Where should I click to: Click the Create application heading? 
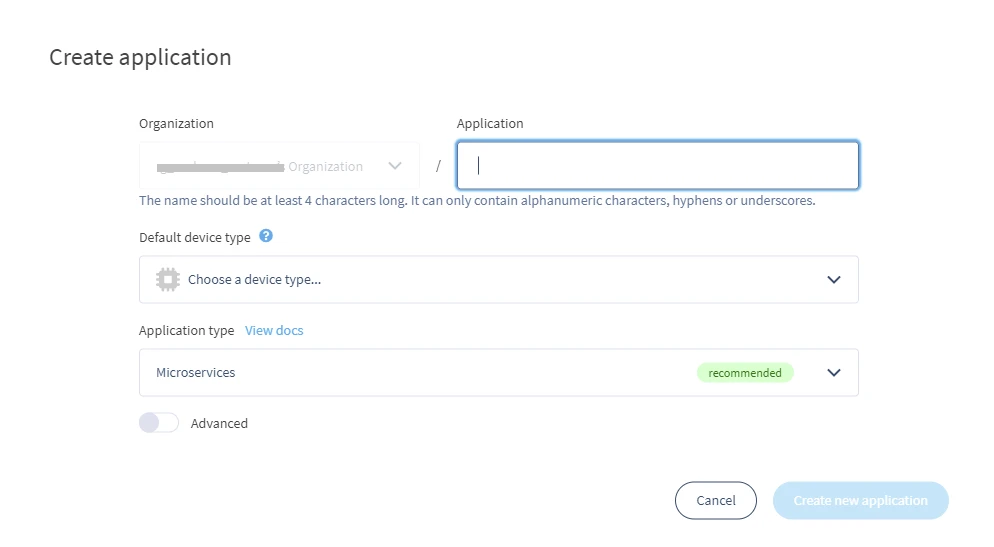140,57
